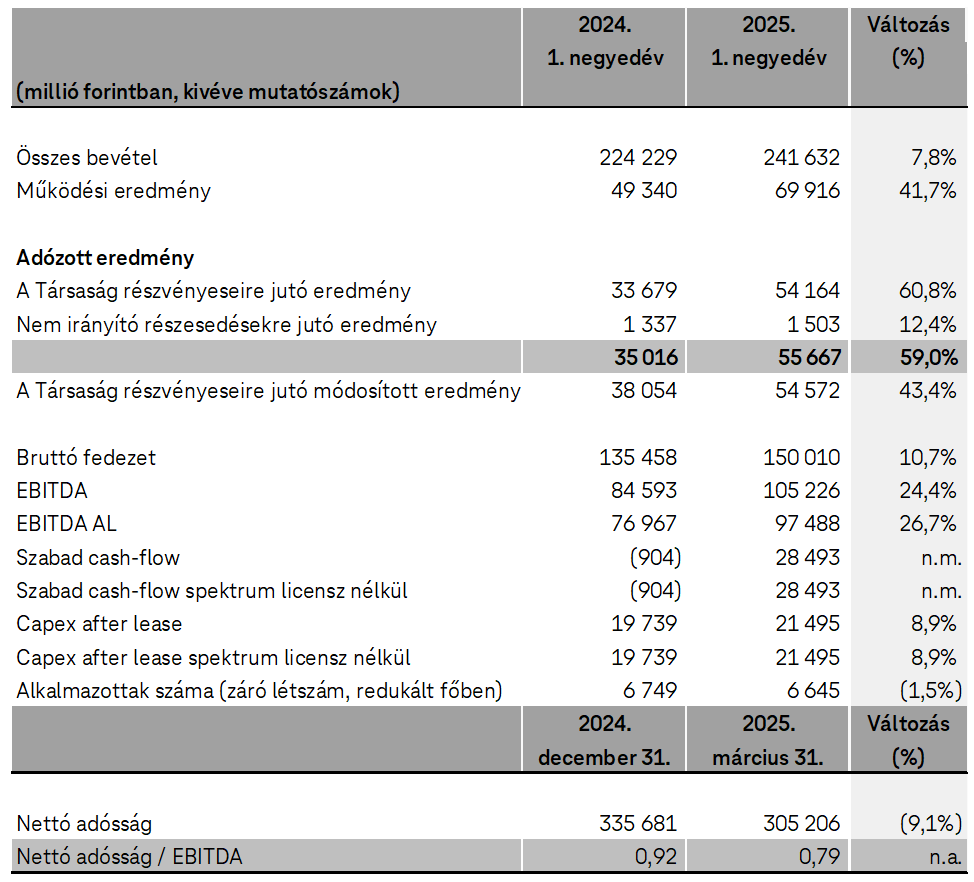Click the Alkalmazottak száma row label
The height and width of the screenshot is (882, 974).
coord(259,691)
